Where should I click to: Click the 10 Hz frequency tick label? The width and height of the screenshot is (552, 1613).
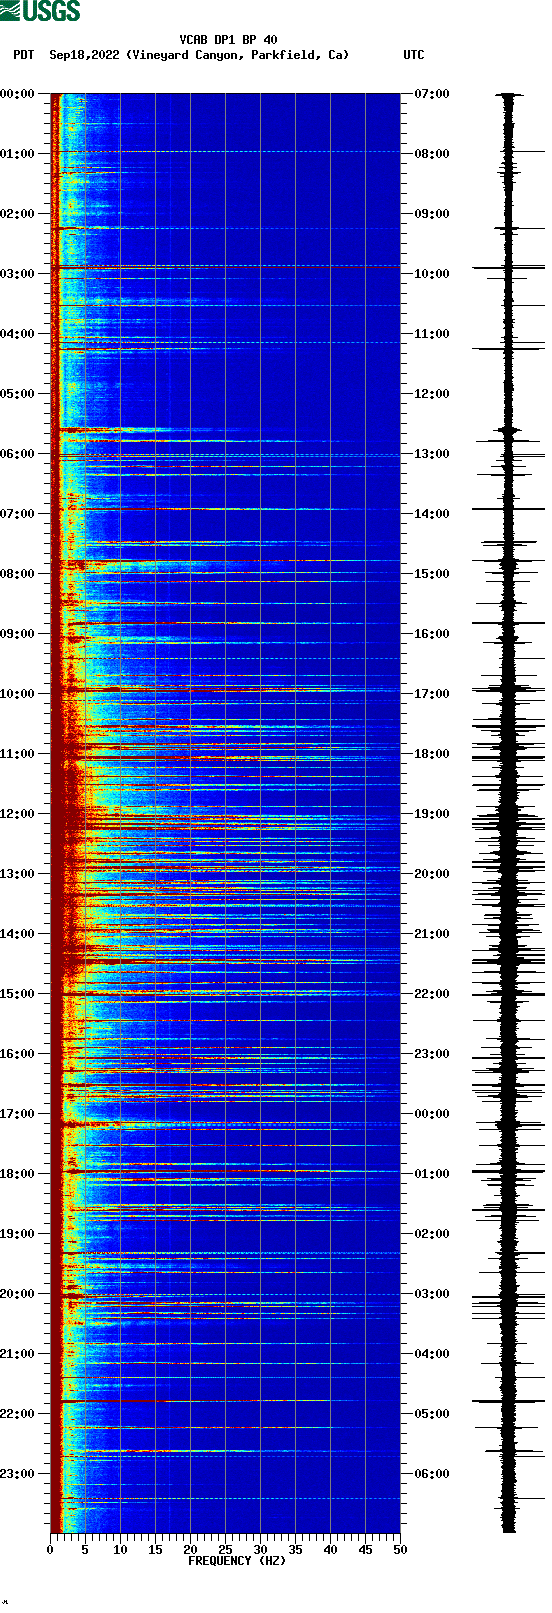[x=120, y=1550]
